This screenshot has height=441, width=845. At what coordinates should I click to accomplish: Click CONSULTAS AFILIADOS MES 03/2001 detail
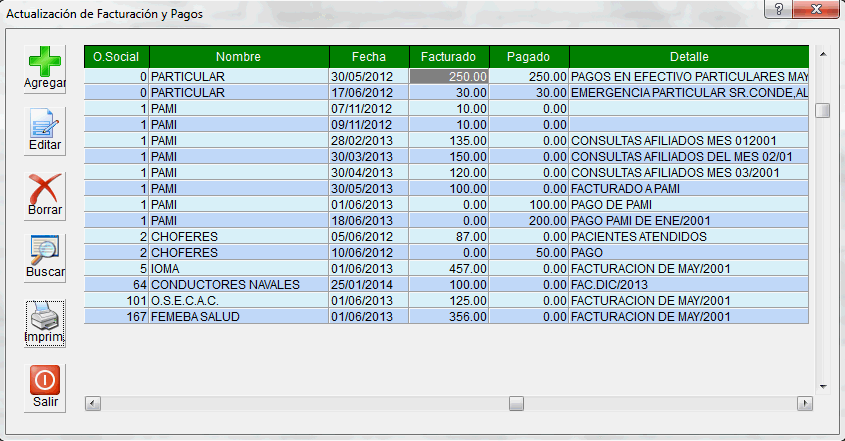coord(689,173)
